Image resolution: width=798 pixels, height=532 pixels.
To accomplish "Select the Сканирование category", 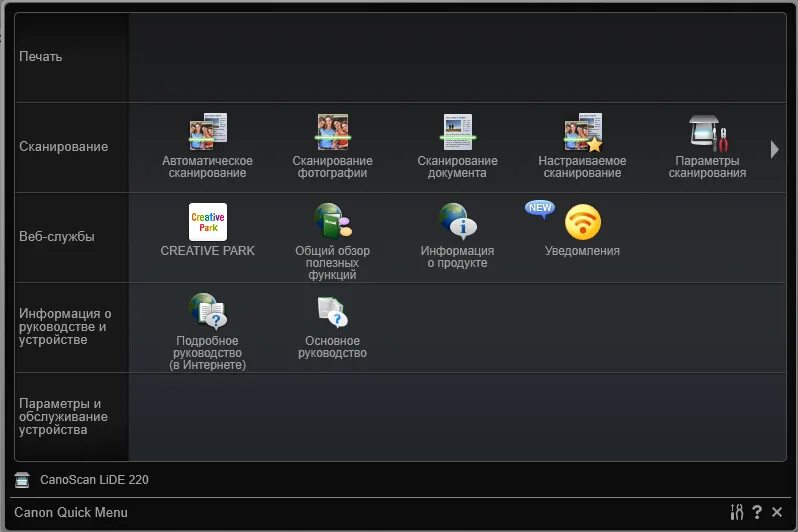I will click(71, 147).
